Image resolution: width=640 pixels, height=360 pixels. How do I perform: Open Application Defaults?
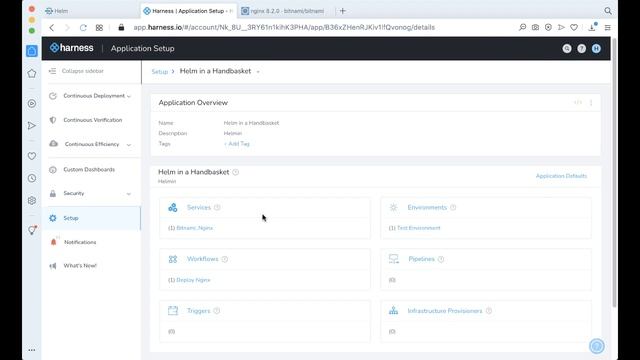point(561,176)
